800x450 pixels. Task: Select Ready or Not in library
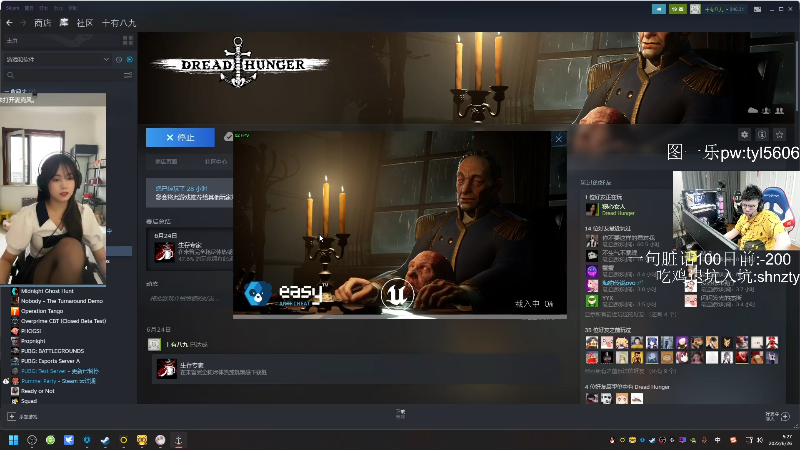tap(37, 391)
